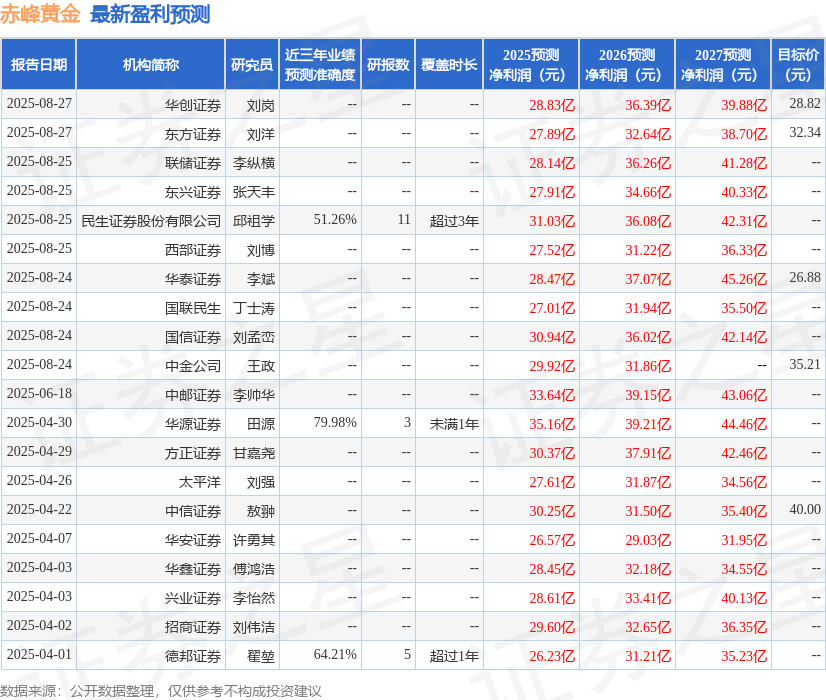Click institution name 中邮证券
Viewport: 826px width, 700px height.
tap(193, 395)
